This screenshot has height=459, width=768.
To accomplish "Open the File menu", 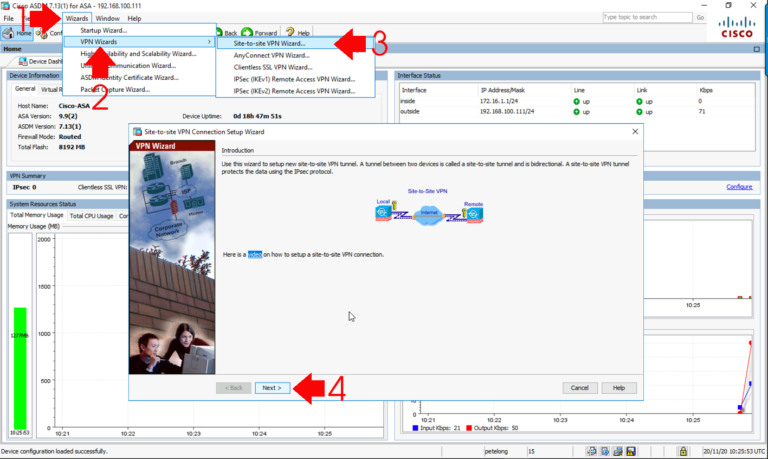I will pyautogui.click(x=9, y=18).
